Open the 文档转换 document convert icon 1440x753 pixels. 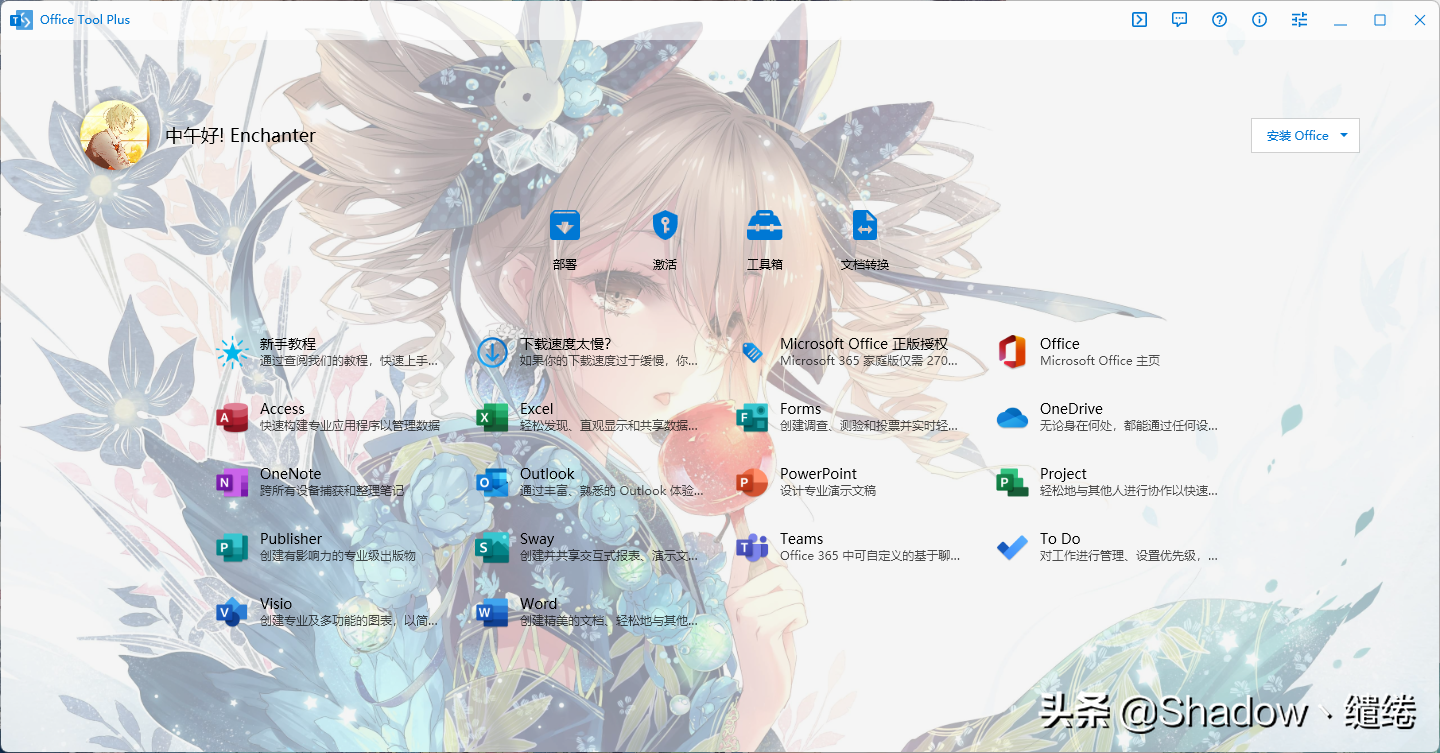[865, 225]
